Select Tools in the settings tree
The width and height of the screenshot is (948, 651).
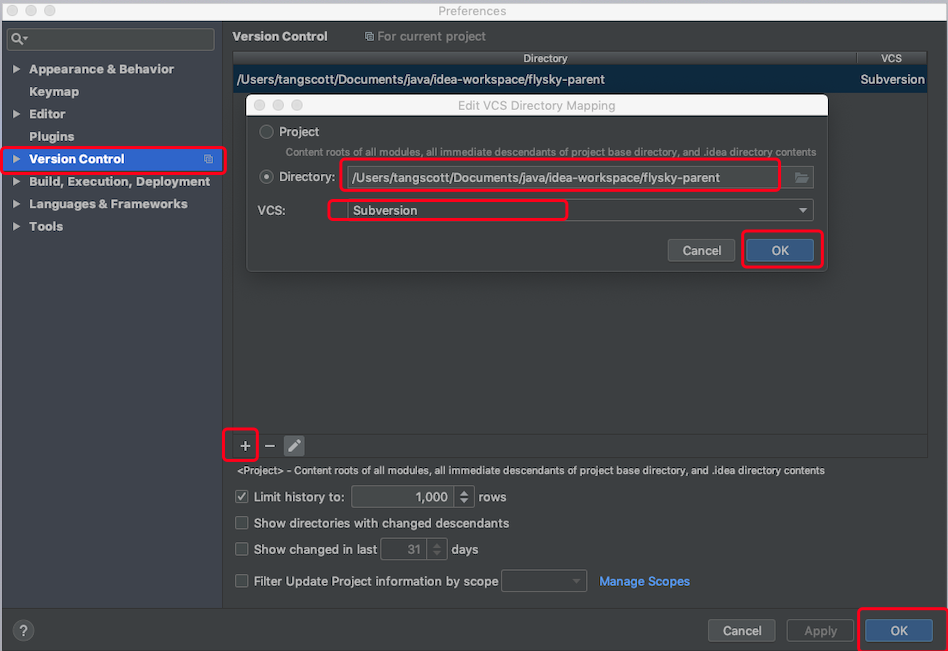coord(46,226)
